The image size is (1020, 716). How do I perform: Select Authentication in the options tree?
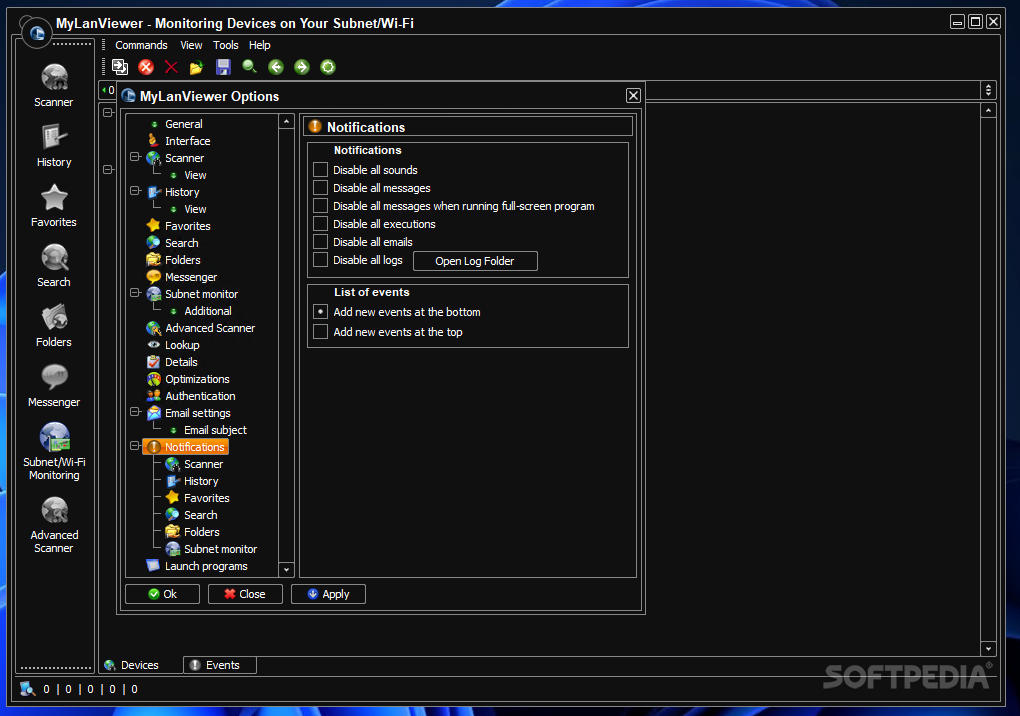tap(200, 395)
